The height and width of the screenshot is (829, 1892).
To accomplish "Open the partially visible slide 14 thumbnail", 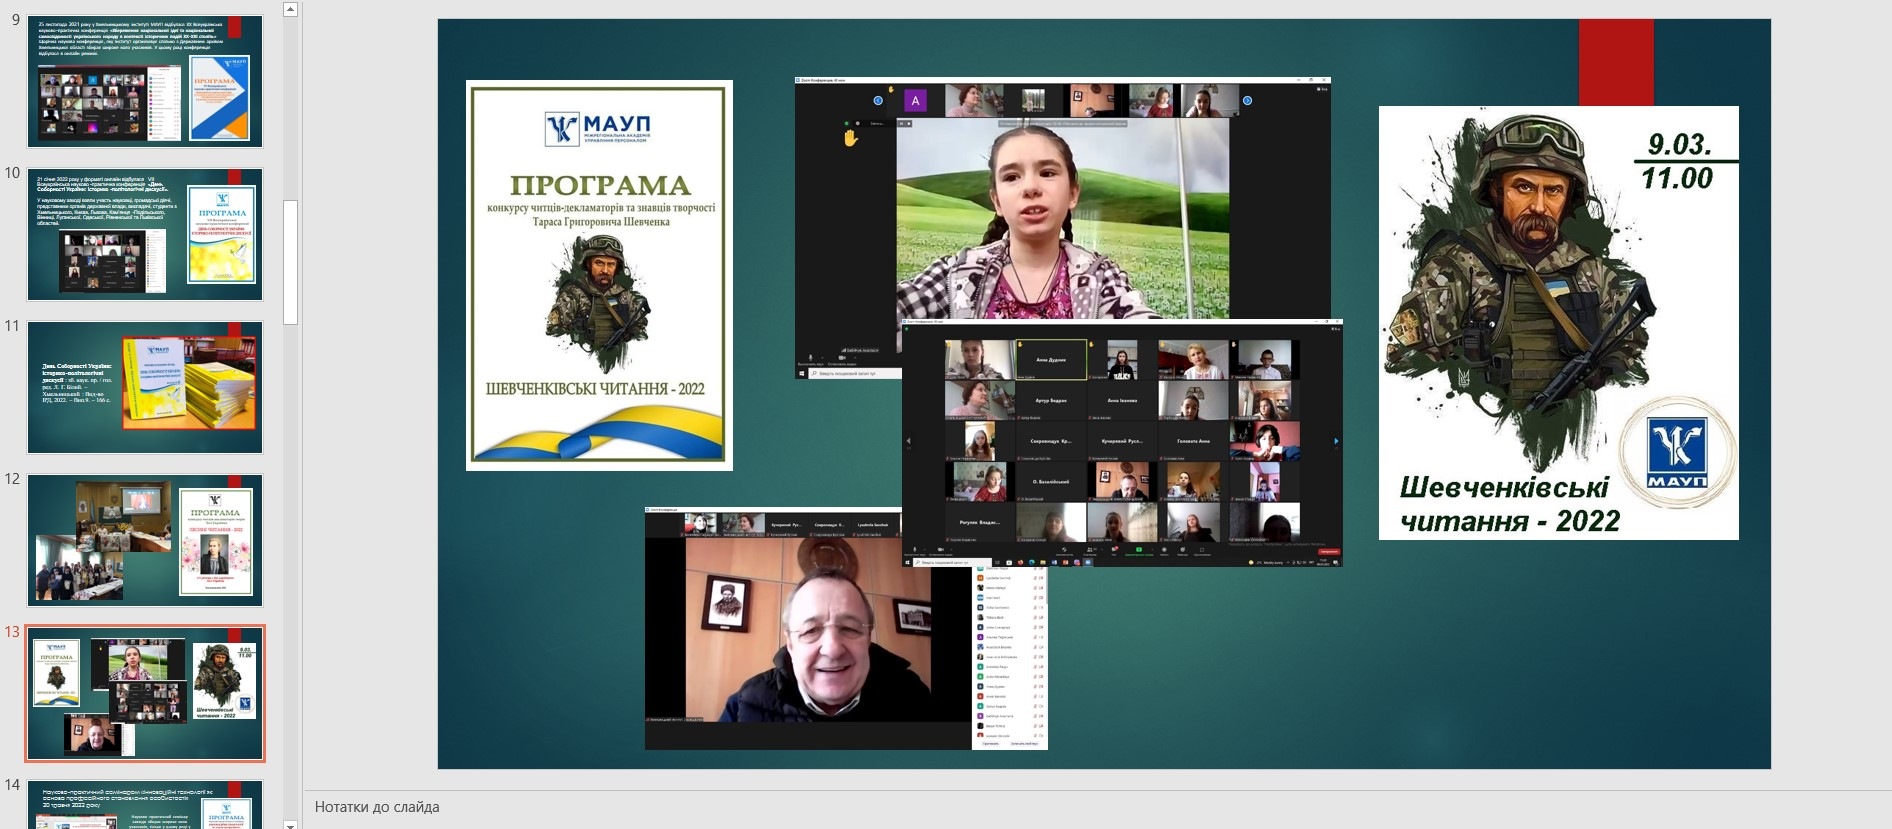I will [x=145, y=805].
